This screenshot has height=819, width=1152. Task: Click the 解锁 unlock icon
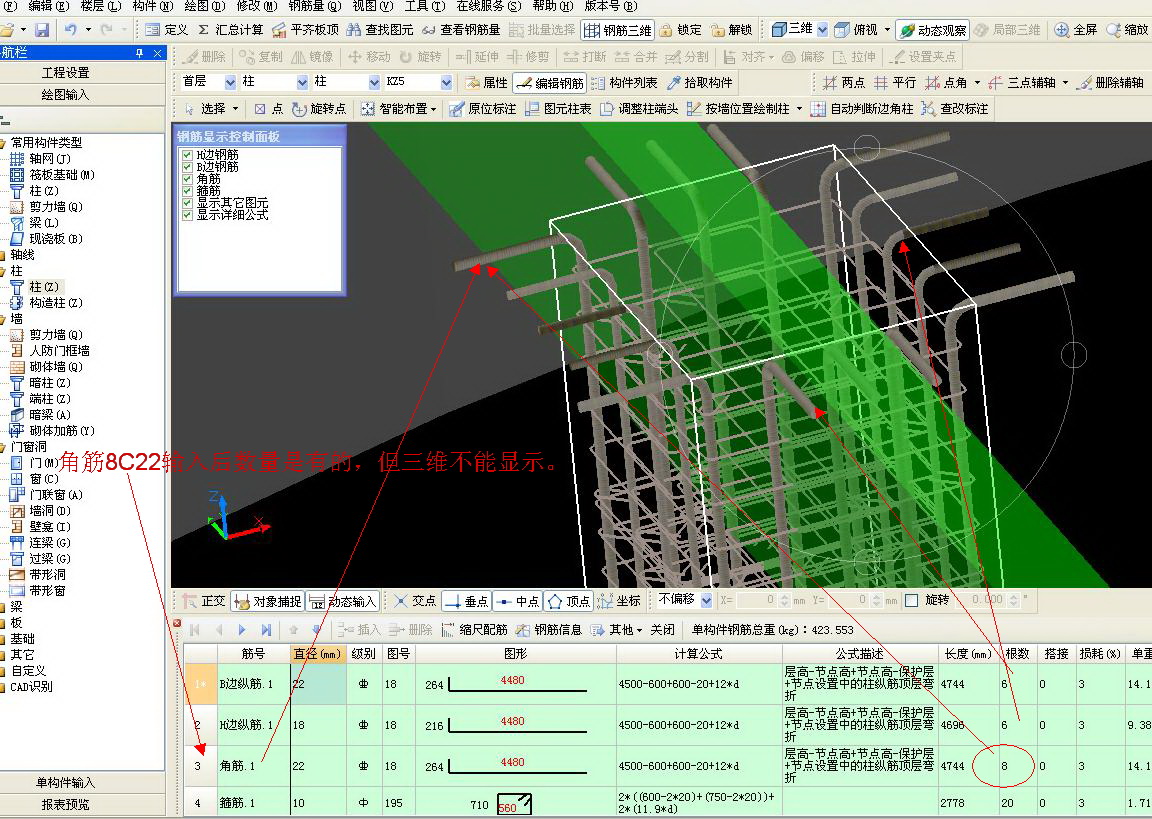tap(731, 30)
